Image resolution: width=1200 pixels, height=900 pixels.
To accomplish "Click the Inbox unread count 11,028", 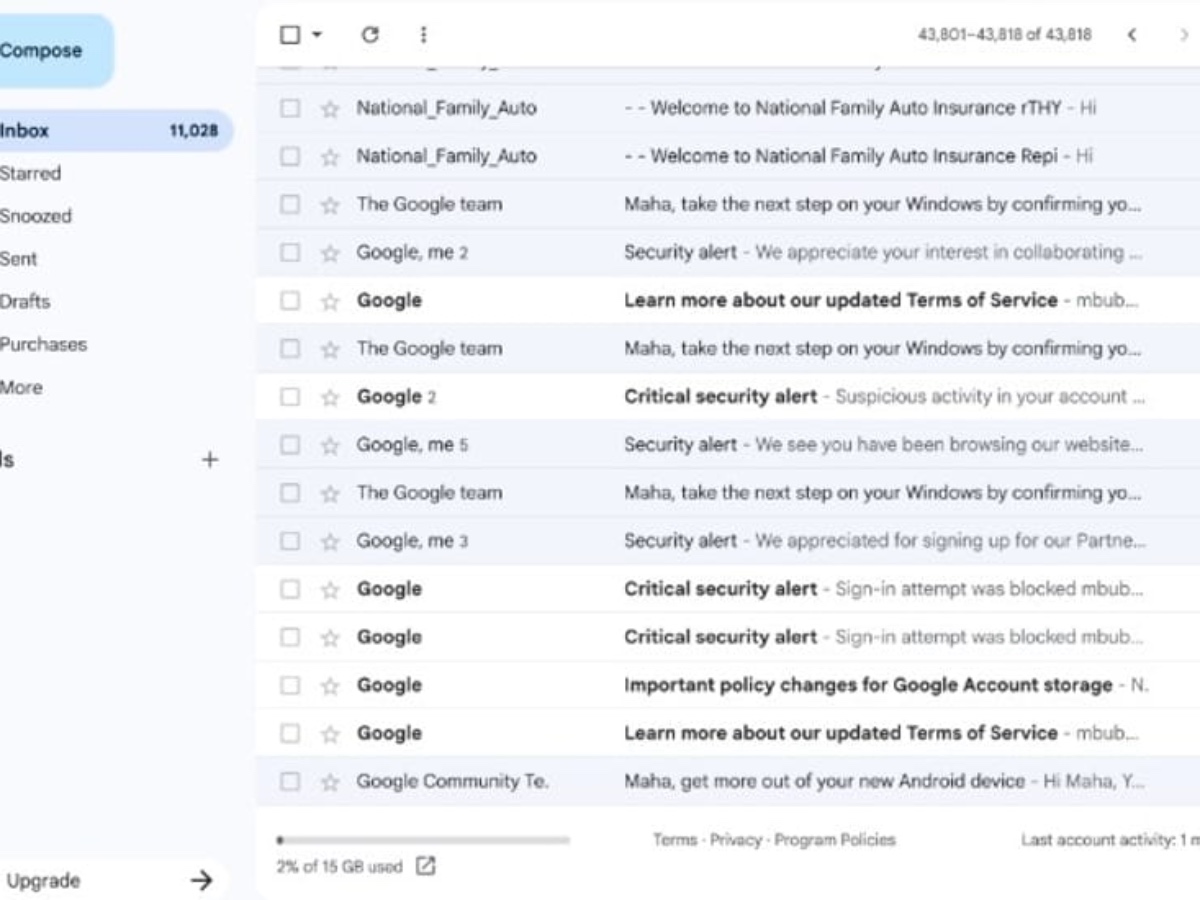I will coord(194,130).
